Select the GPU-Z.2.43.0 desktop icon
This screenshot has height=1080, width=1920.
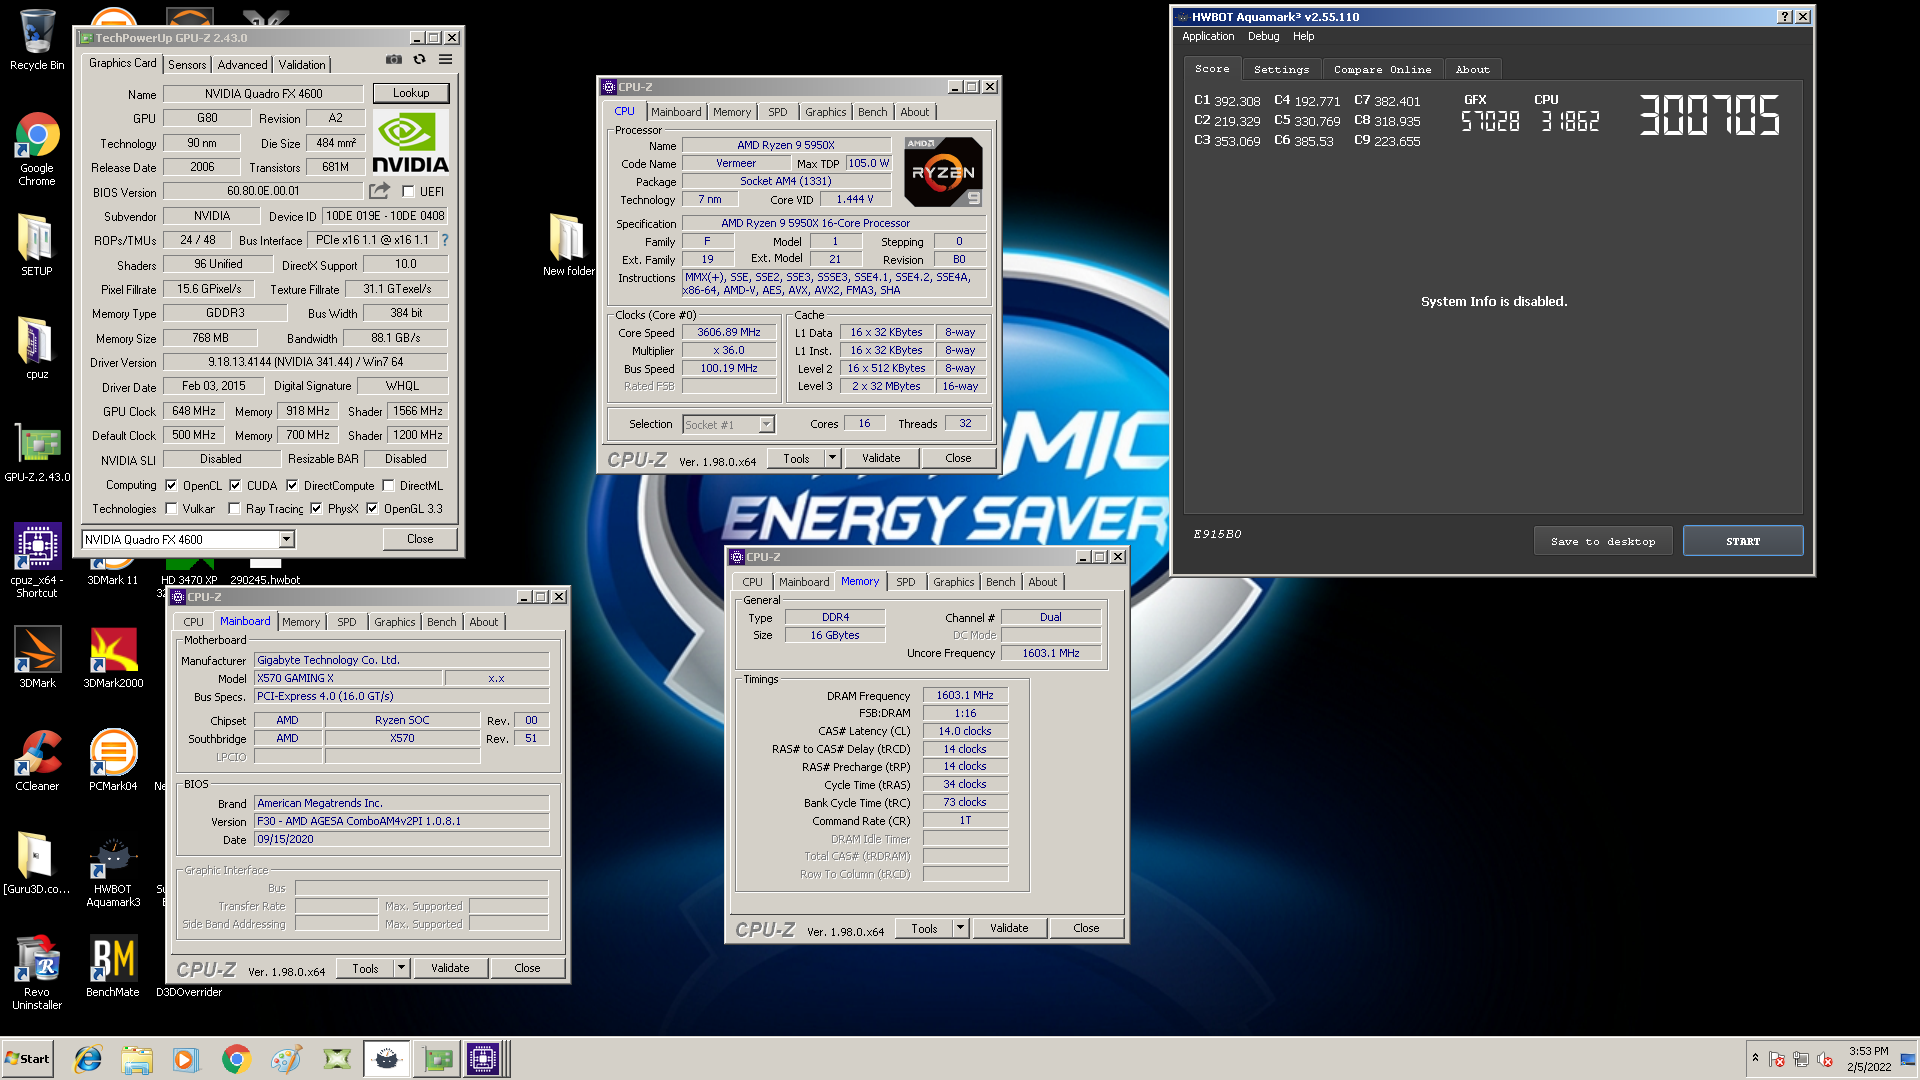click(37, 452)
